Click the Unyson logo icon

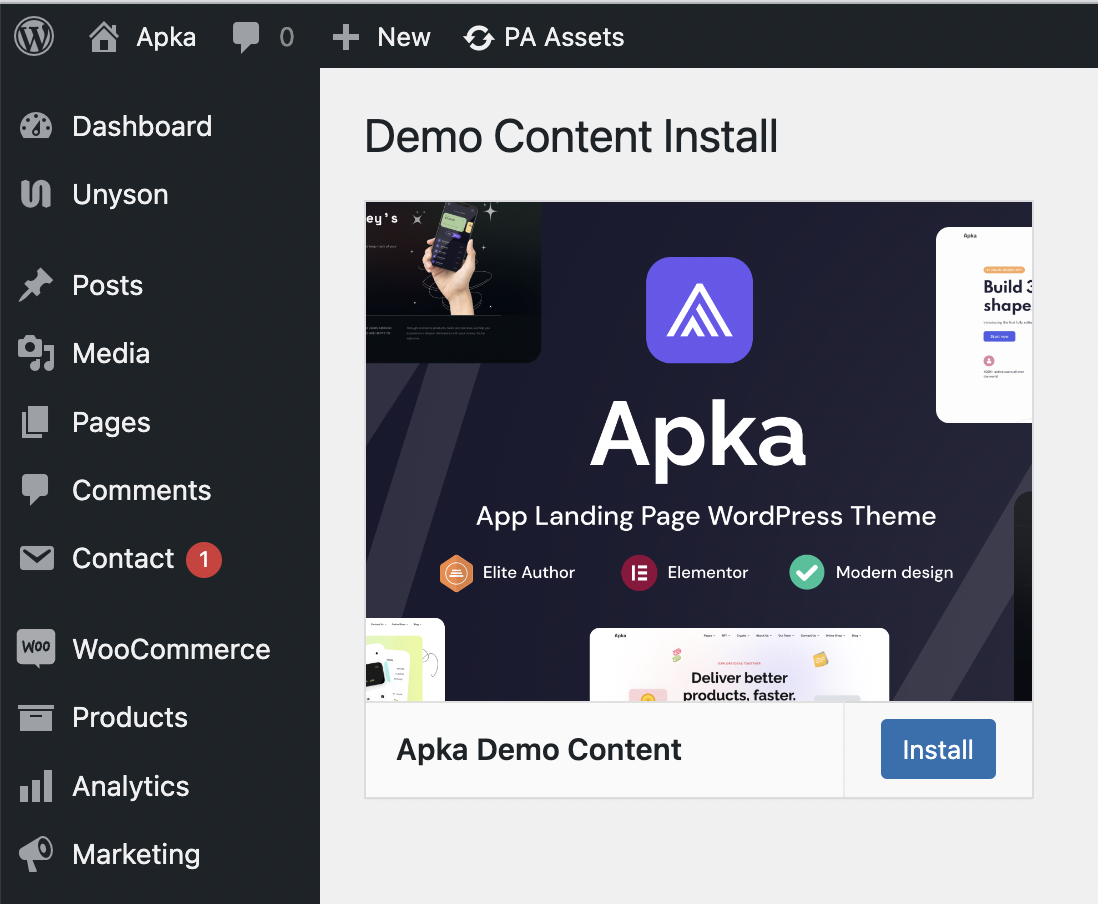click(x=36, y=195)
